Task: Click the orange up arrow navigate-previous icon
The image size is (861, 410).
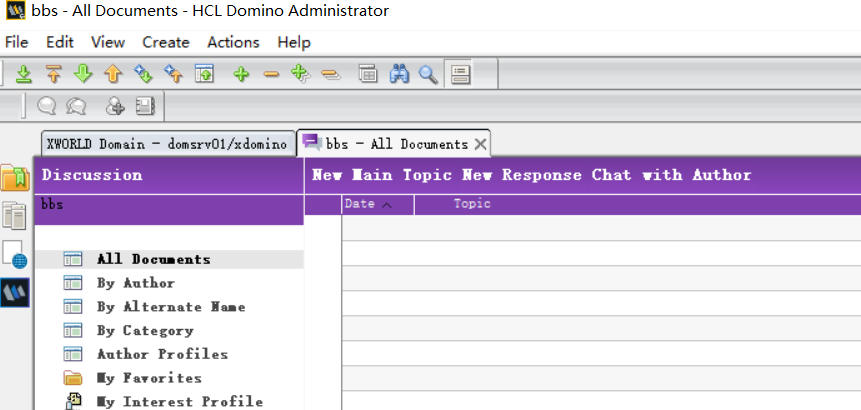Action: [x=113, y=74]
